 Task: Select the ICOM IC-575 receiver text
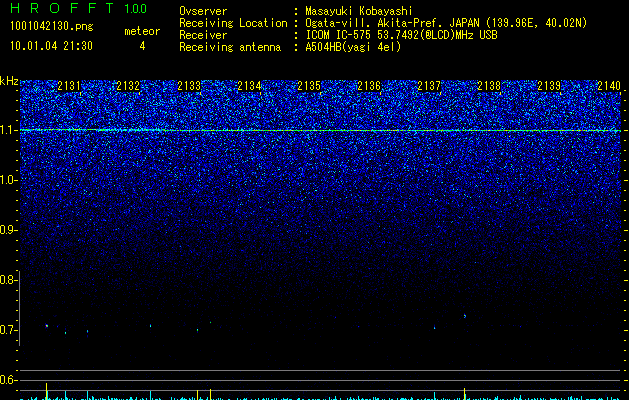[401, 35]
